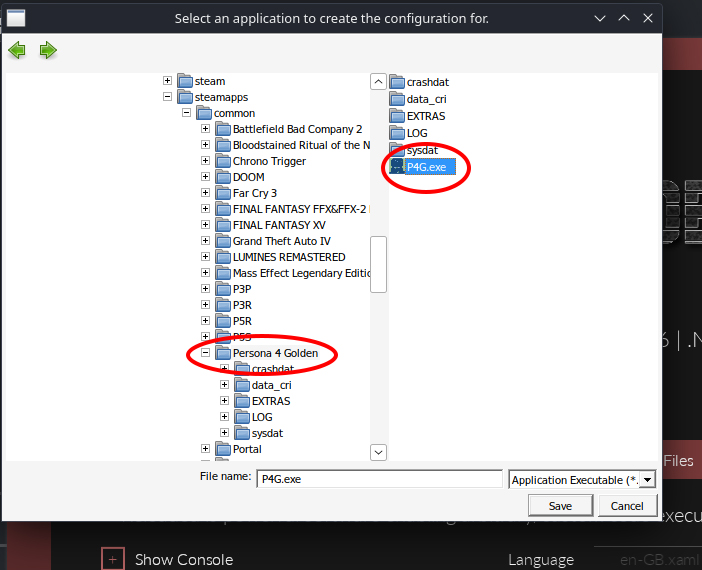Select the data_cri subfolder in the tree
This screenshot has height=570, width=702.
tap(271, 385)
